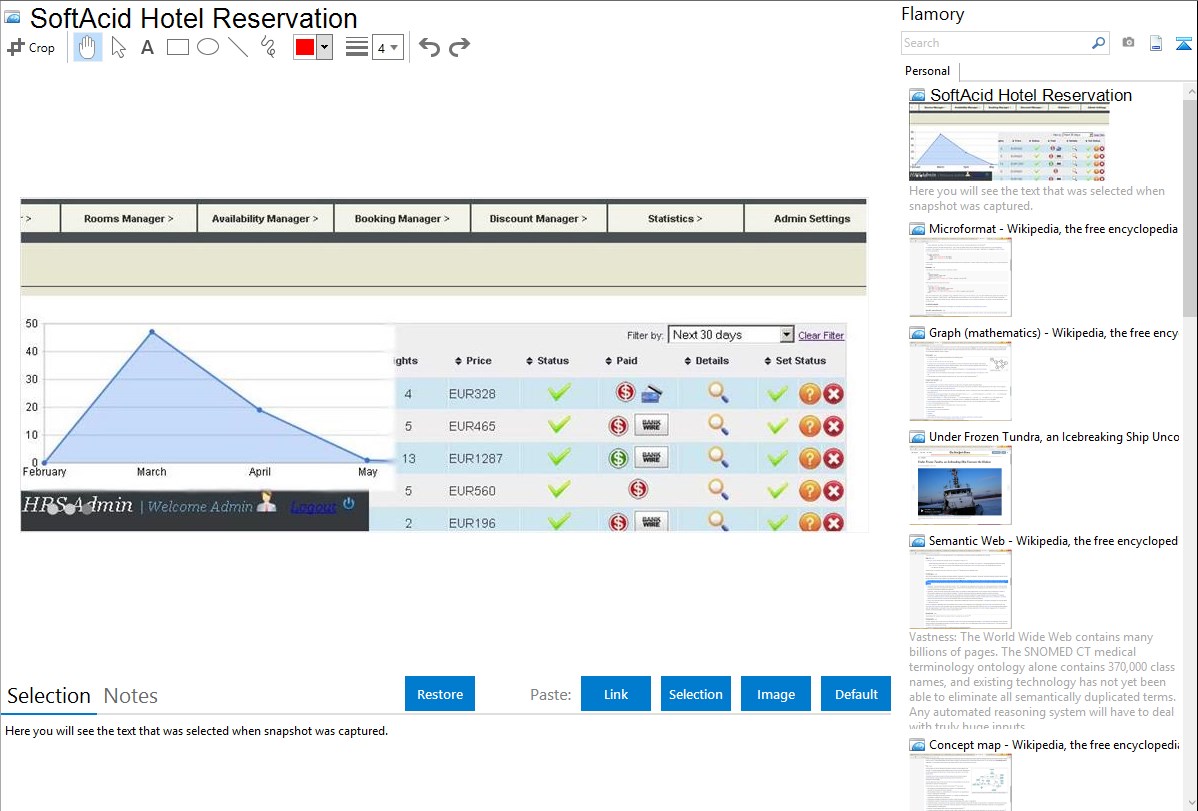Screen dimensions: 1198x811
Task: Pick the ellipse drawing tool
Action: pyautogui.click(x=208, y=47)
